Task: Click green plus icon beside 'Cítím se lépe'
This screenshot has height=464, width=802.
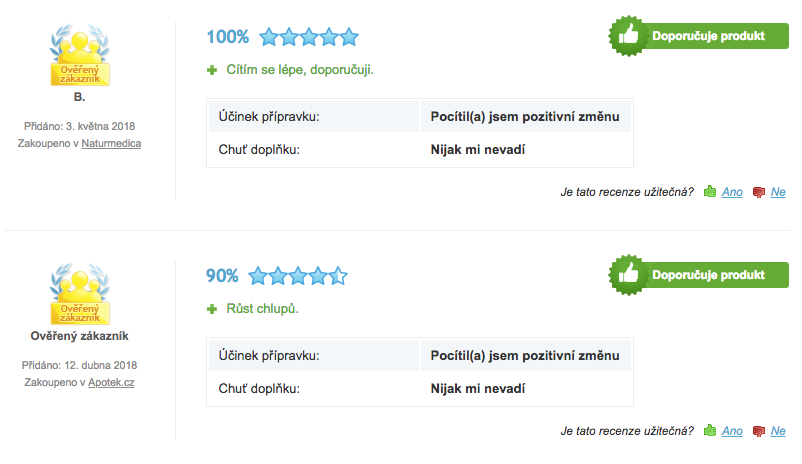Action: point(212,70)
